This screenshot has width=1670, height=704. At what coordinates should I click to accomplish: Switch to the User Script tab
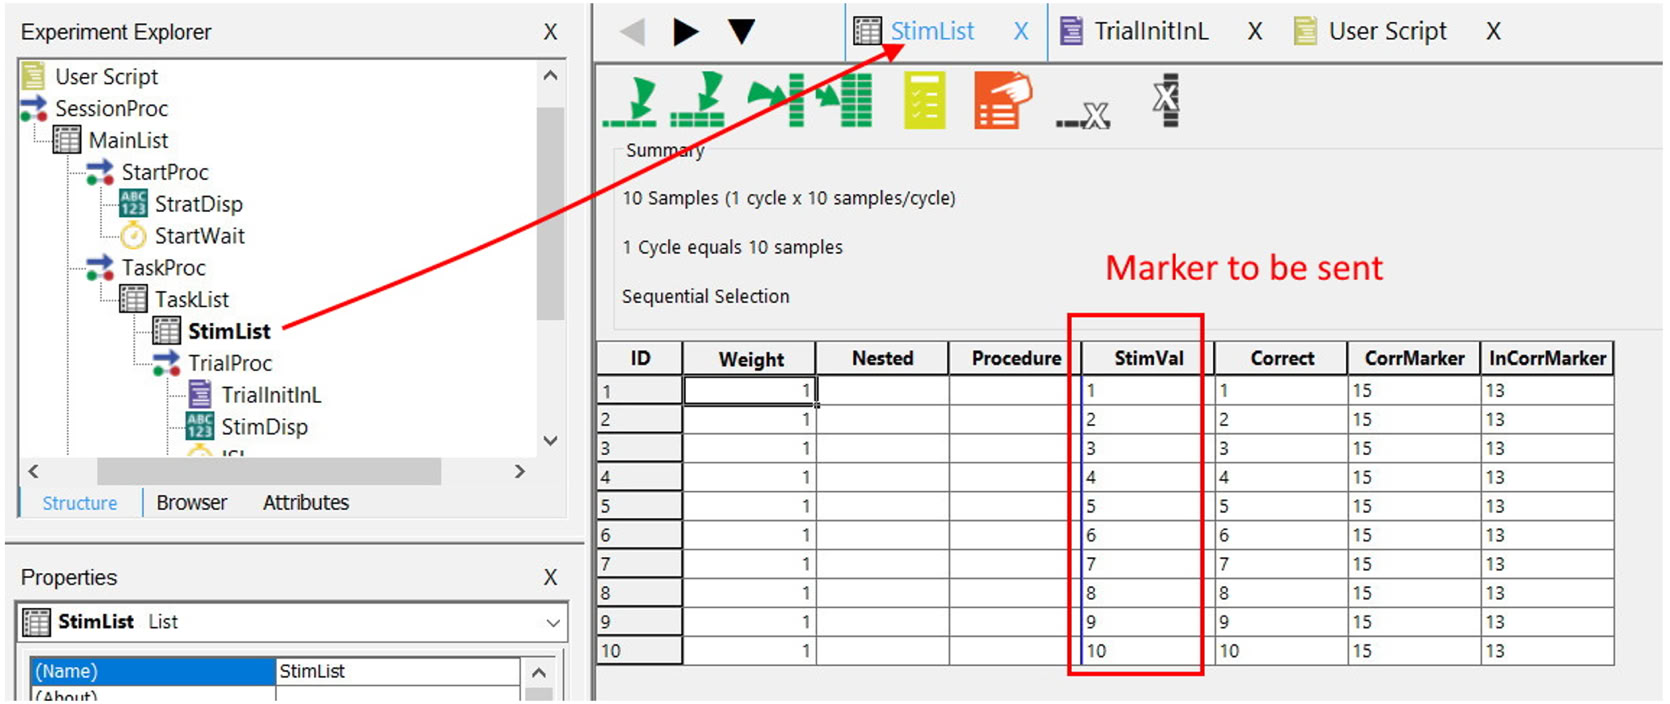click(1386, 32)
